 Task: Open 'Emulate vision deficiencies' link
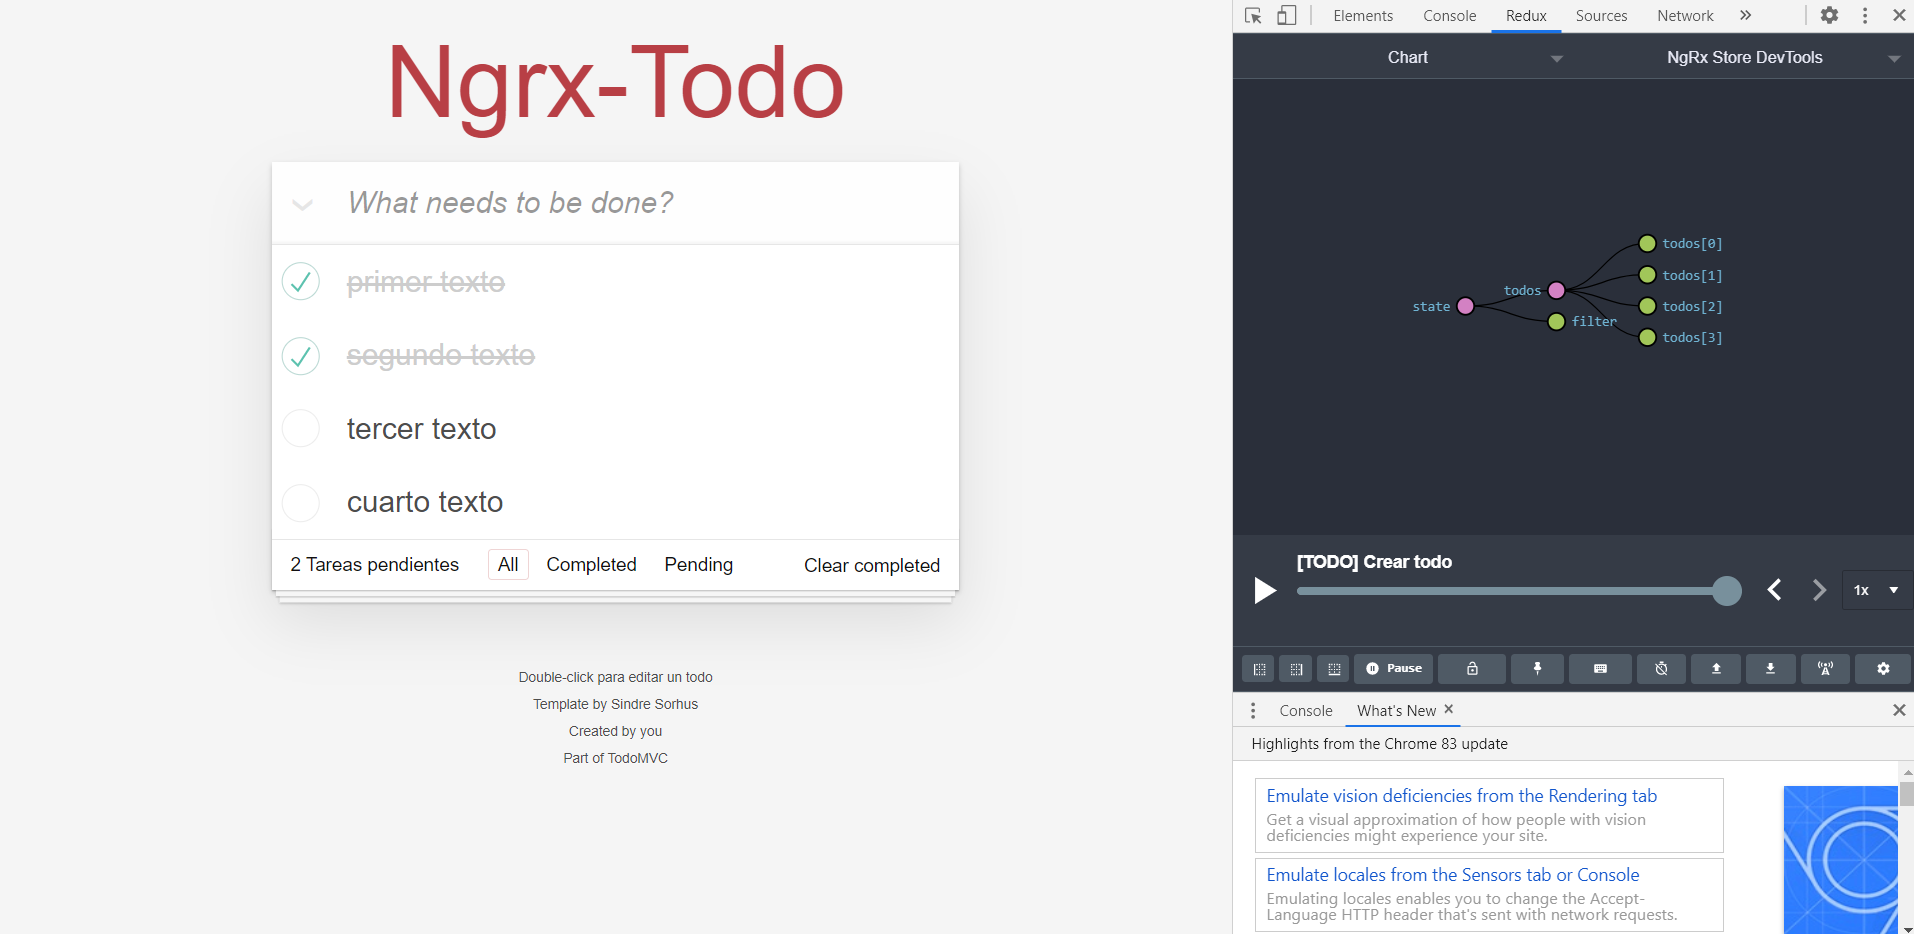1461,796
